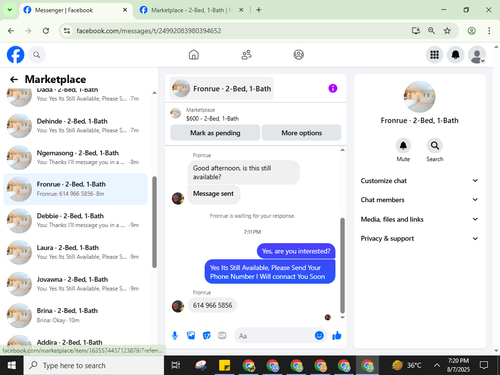This screenshot has width=500, height=375.
Task: Click the conversation list scrollbar
Action: [x=154, y=222]
